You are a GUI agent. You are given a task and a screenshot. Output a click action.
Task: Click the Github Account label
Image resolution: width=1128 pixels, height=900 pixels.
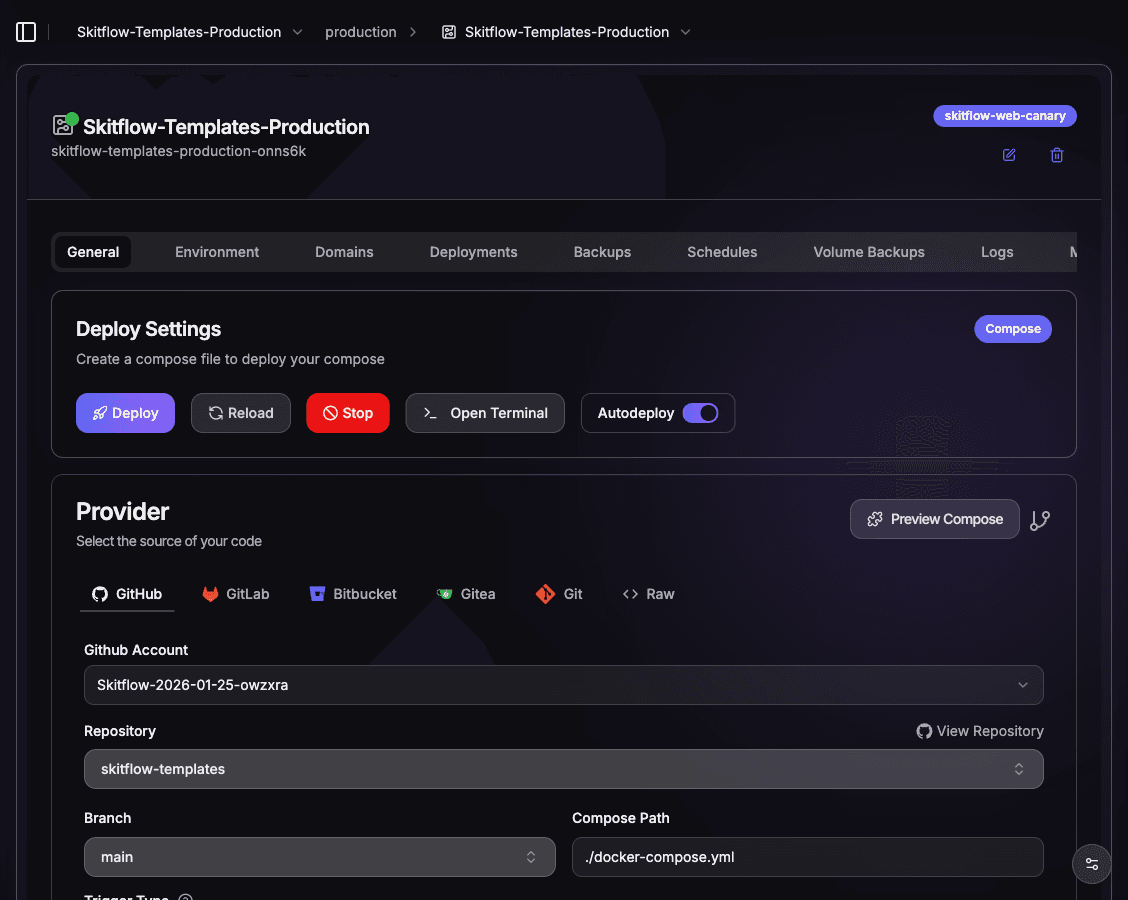136,650
